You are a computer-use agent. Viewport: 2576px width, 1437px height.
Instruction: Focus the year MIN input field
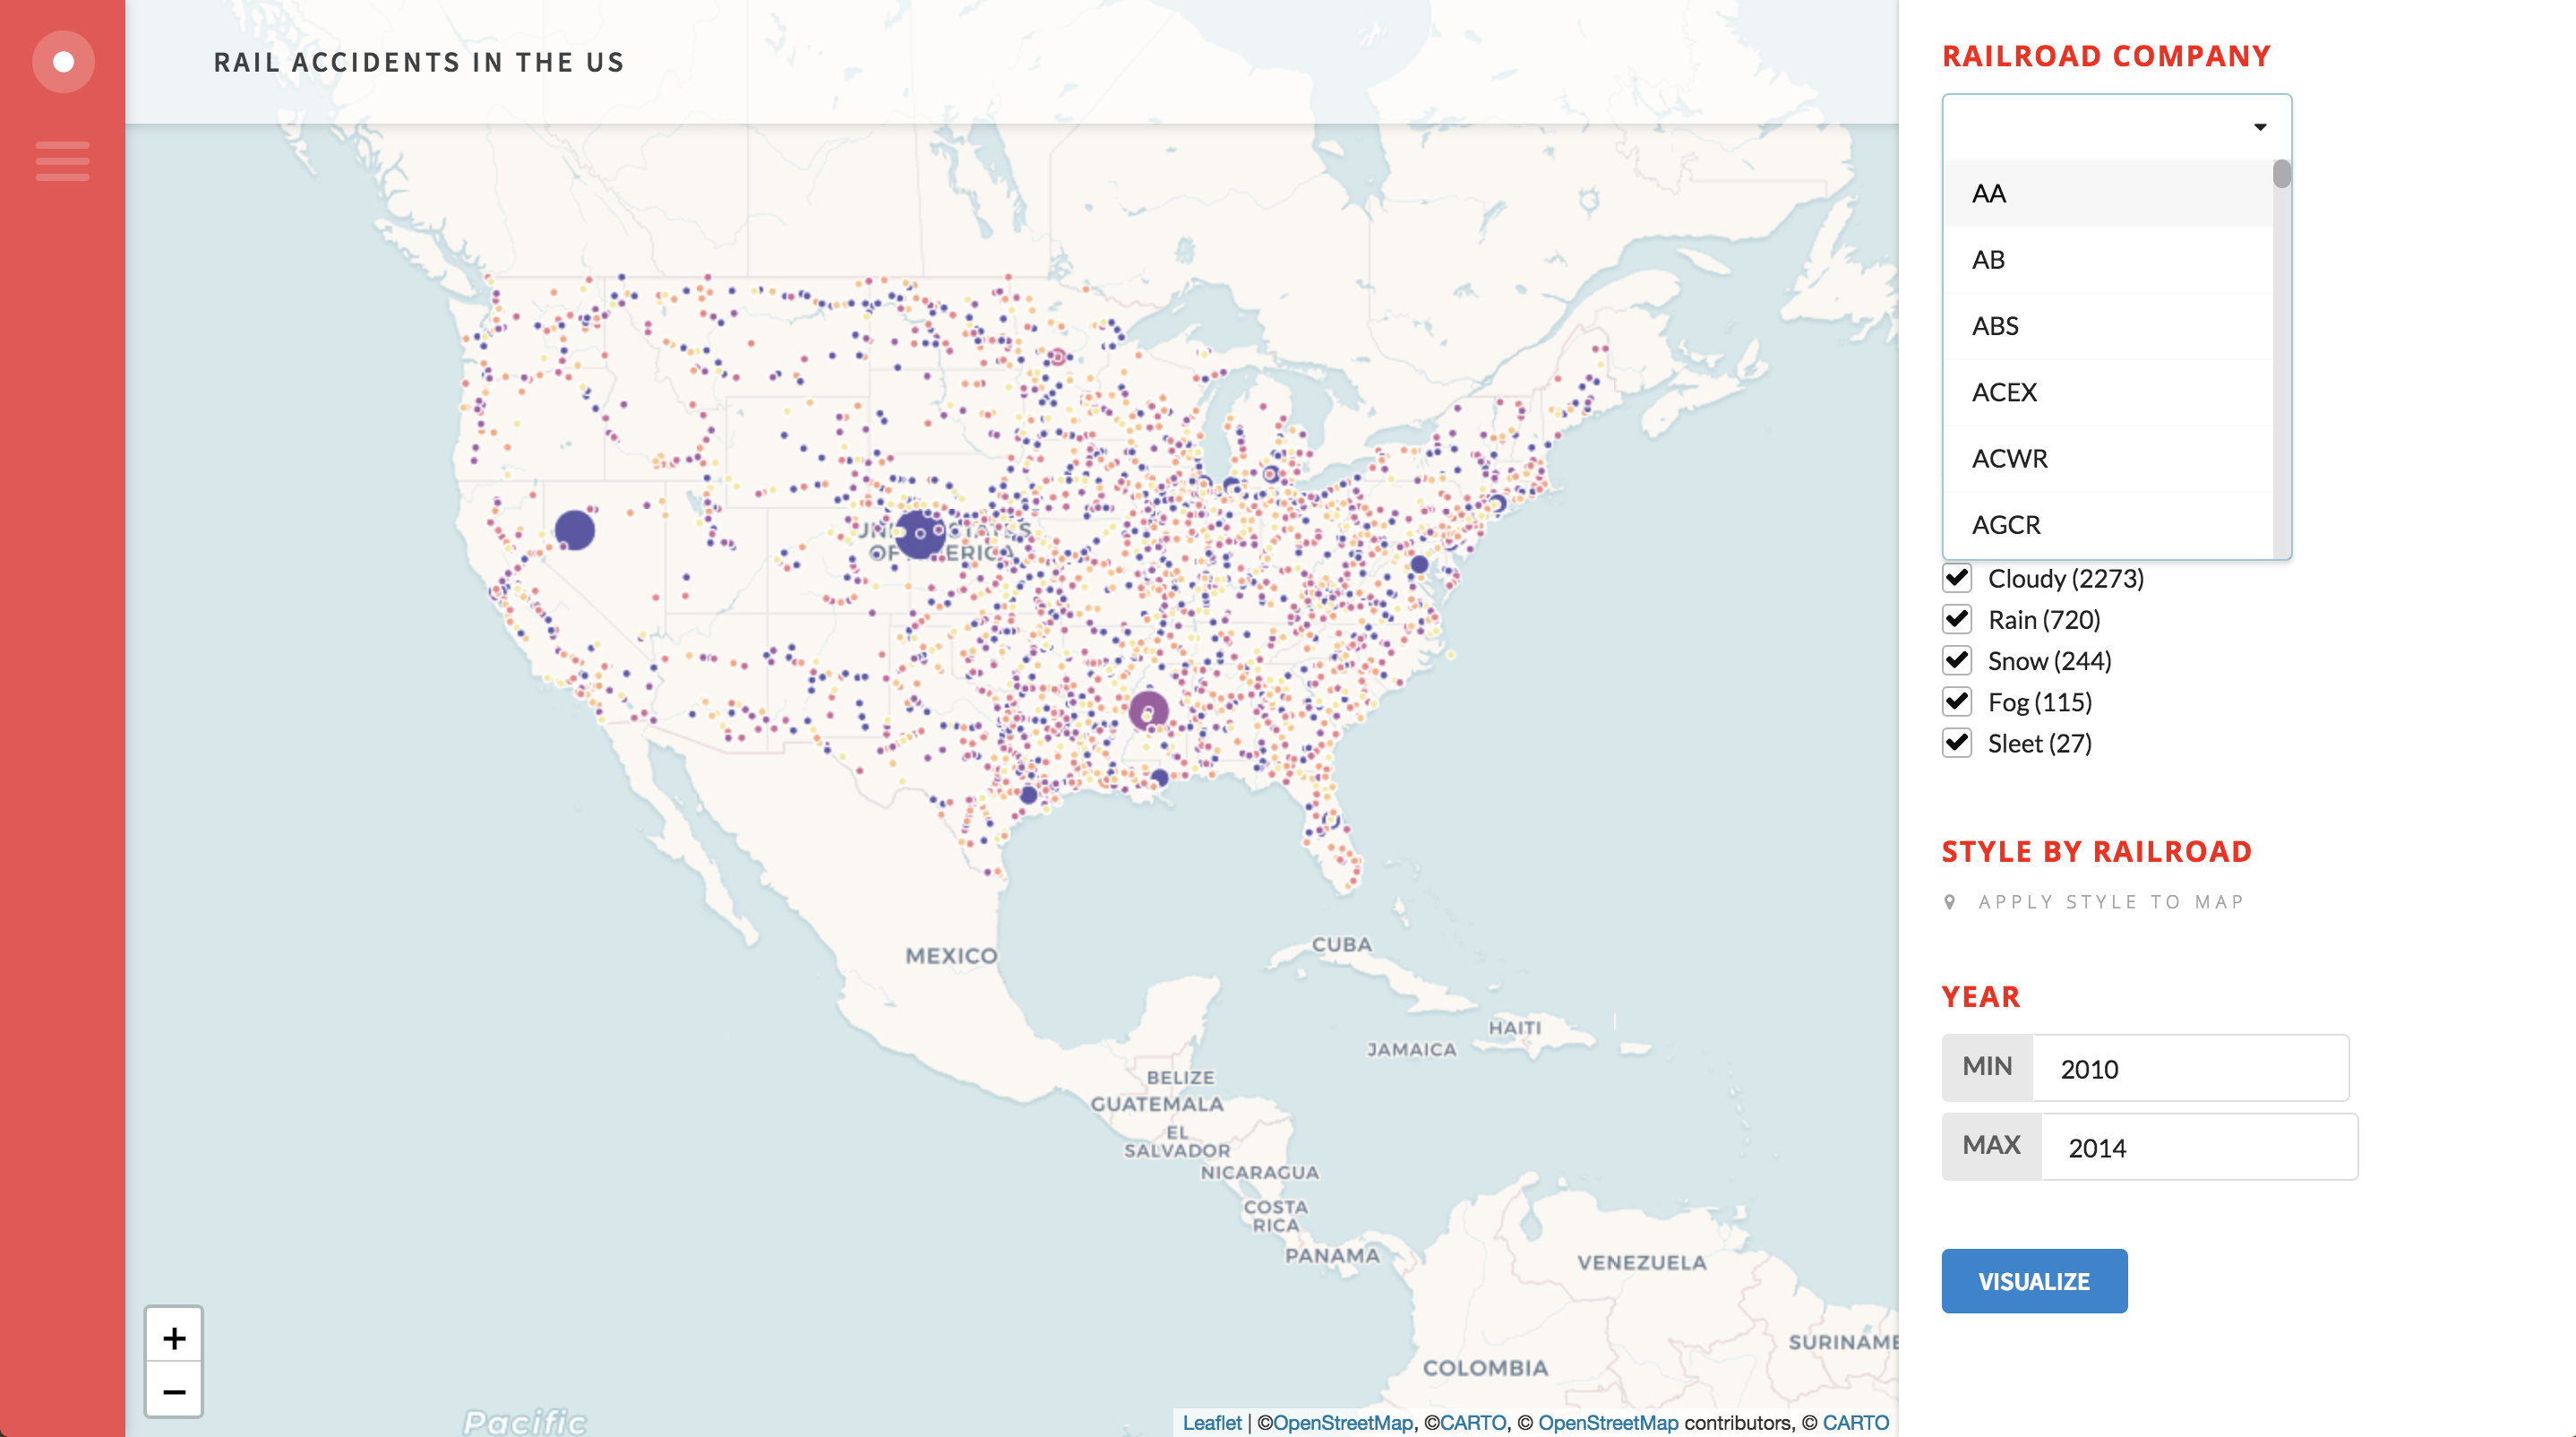click(x=2189, y=1068)
